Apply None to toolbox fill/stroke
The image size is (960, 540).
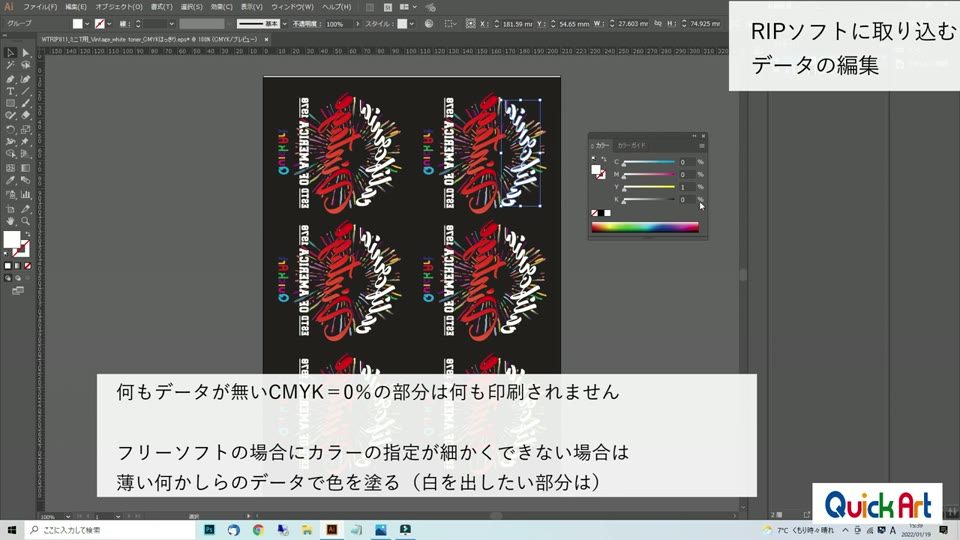[28, 266]
